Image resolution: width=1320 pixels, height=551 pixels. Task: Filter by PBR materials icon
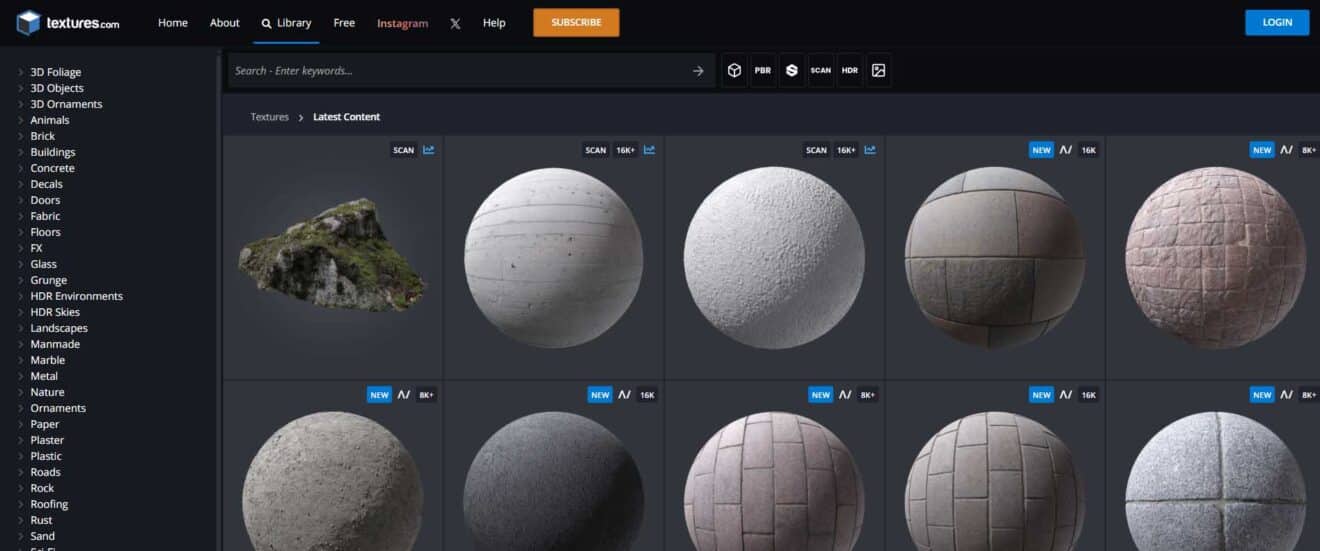[763, 70]
